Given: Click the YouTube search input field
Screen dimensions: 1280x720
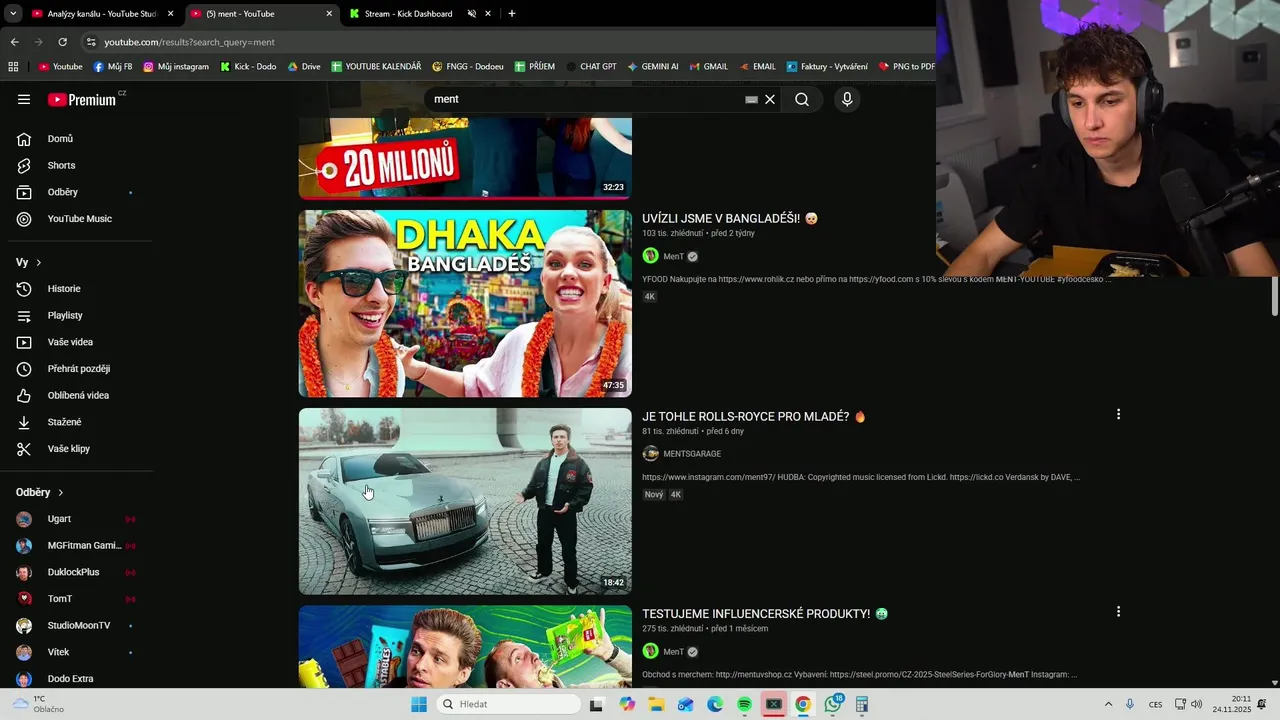Looking at the screenshot, I should (585, 99).
